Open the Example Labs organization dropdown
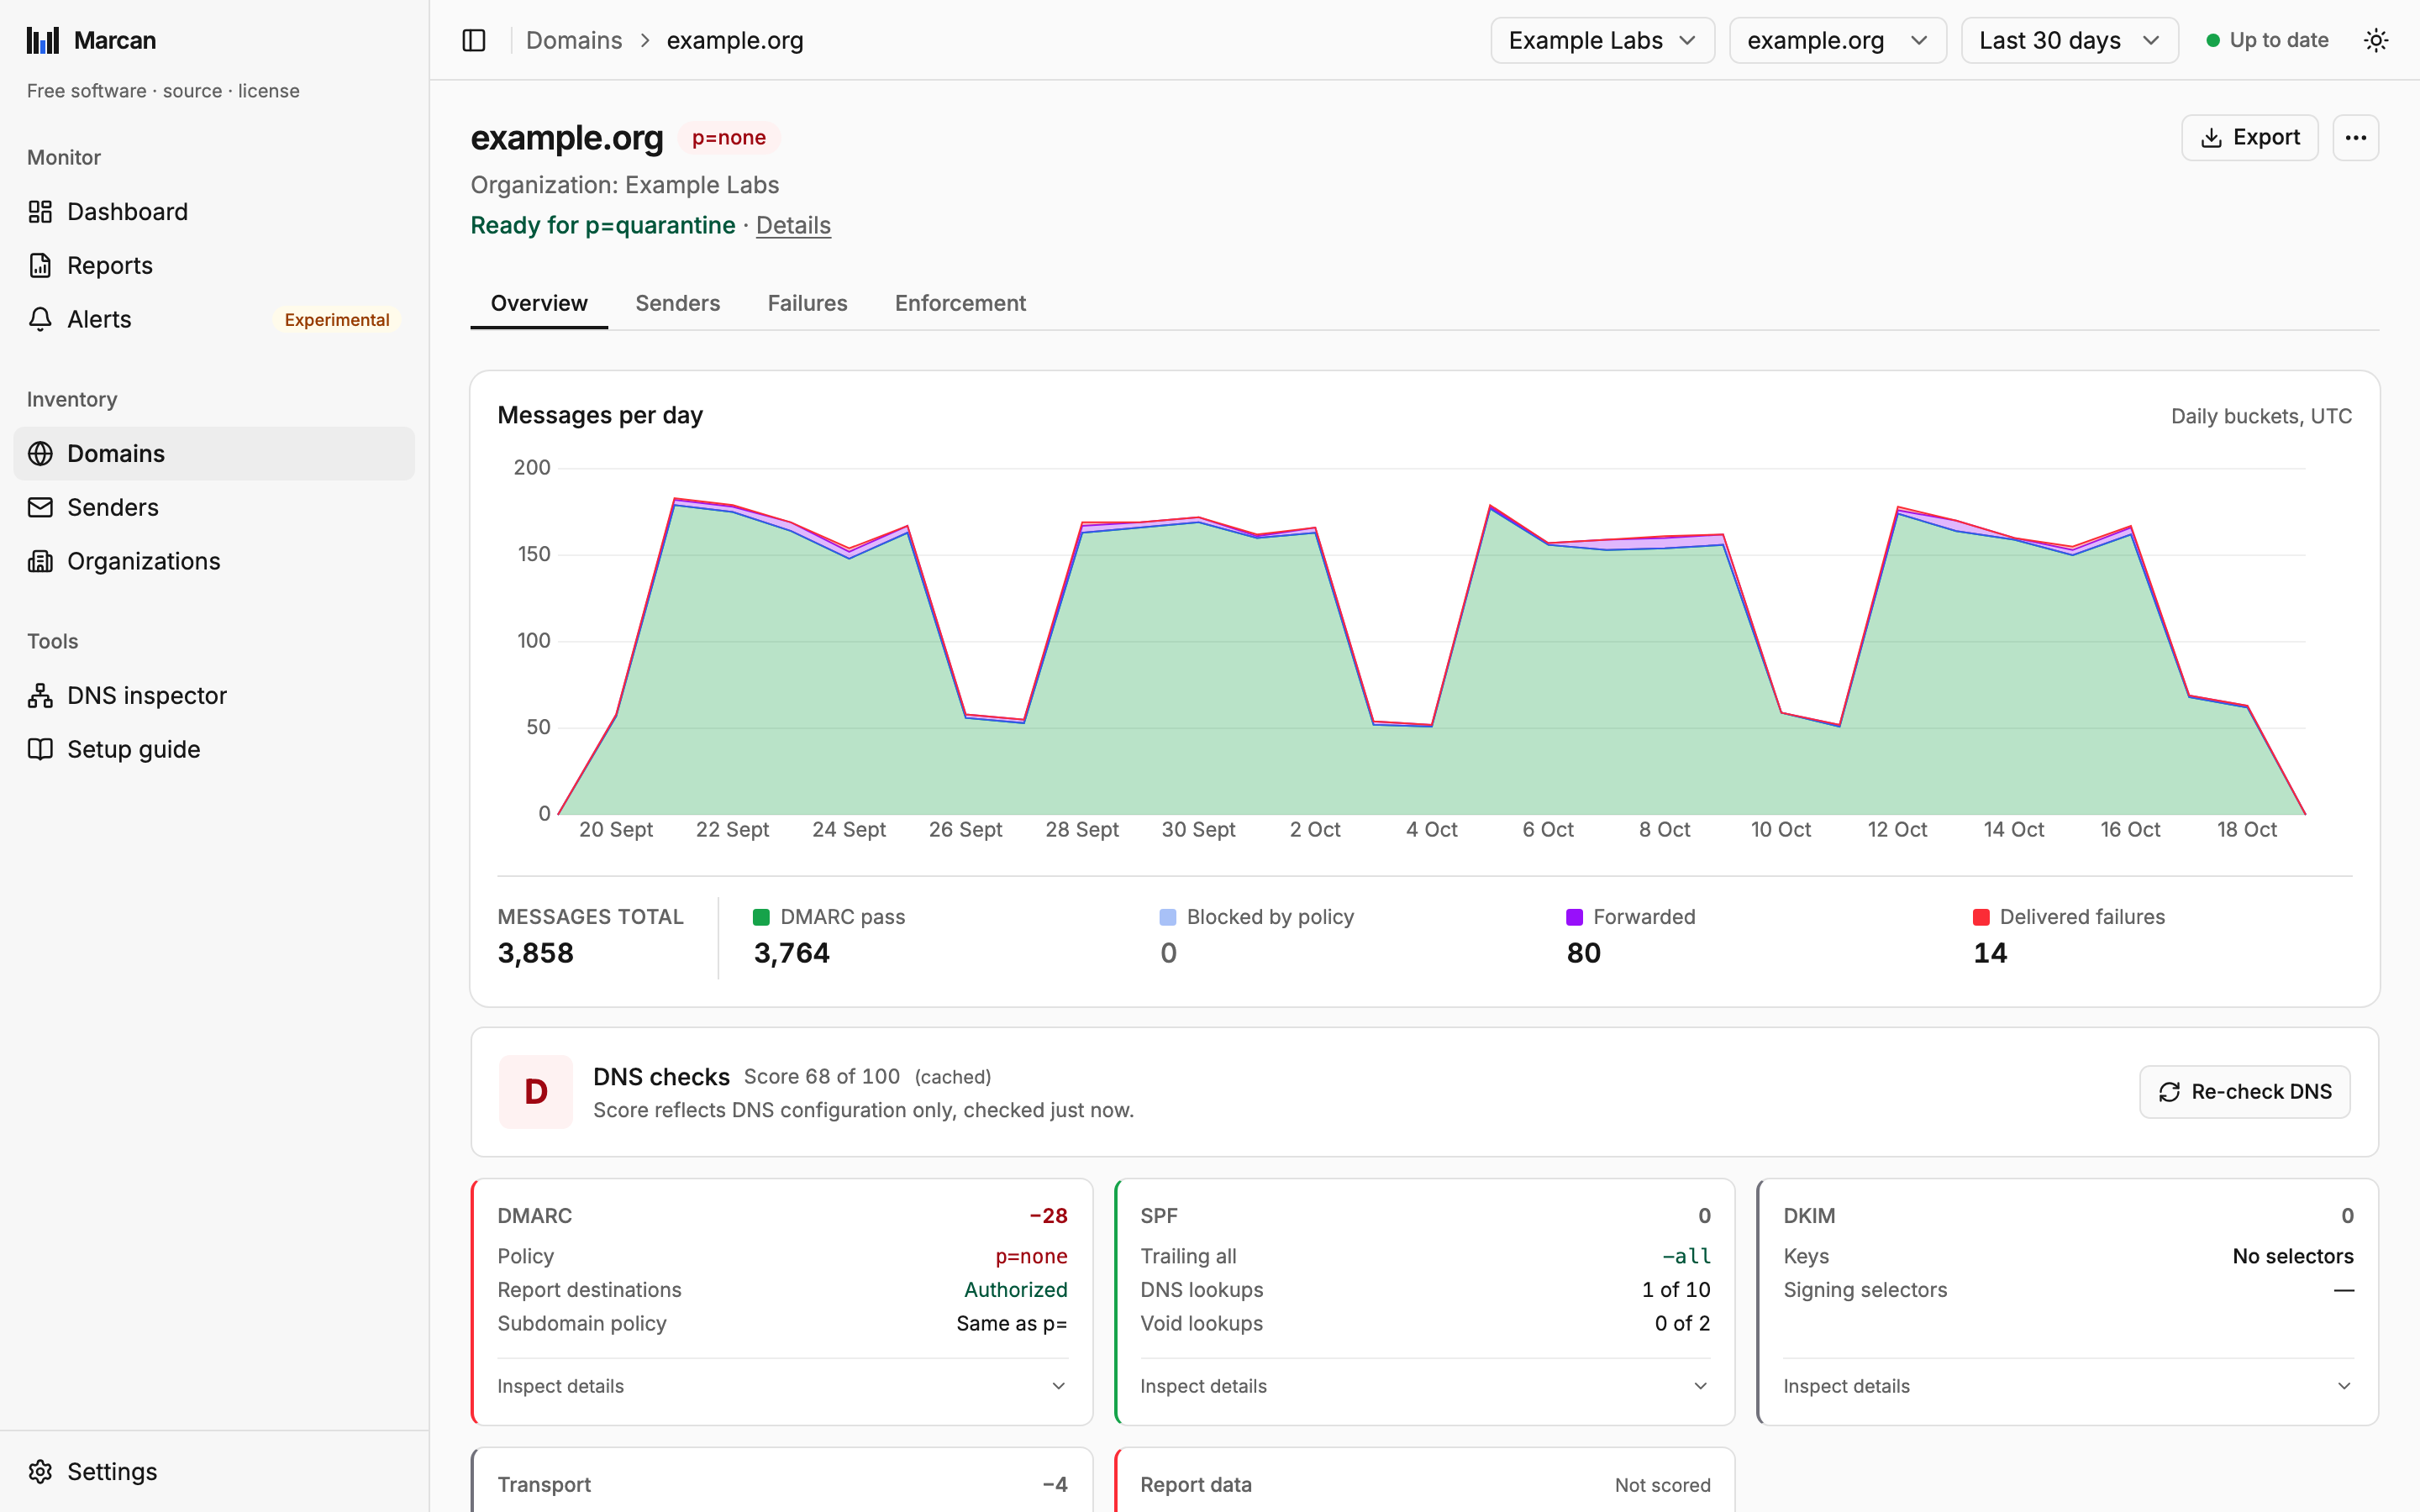 [1602, 40]
